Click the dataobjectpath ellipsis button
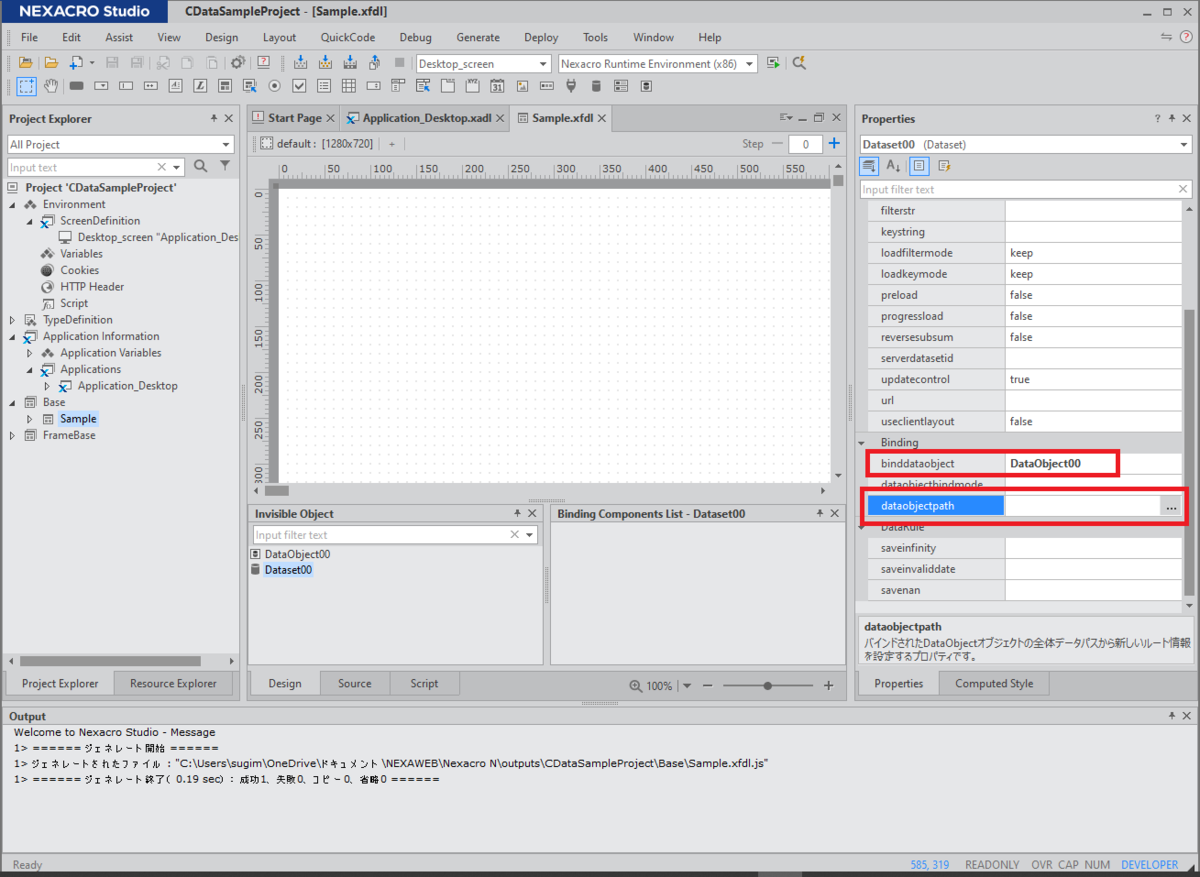1200x877 pixels. pos(1170,507)
